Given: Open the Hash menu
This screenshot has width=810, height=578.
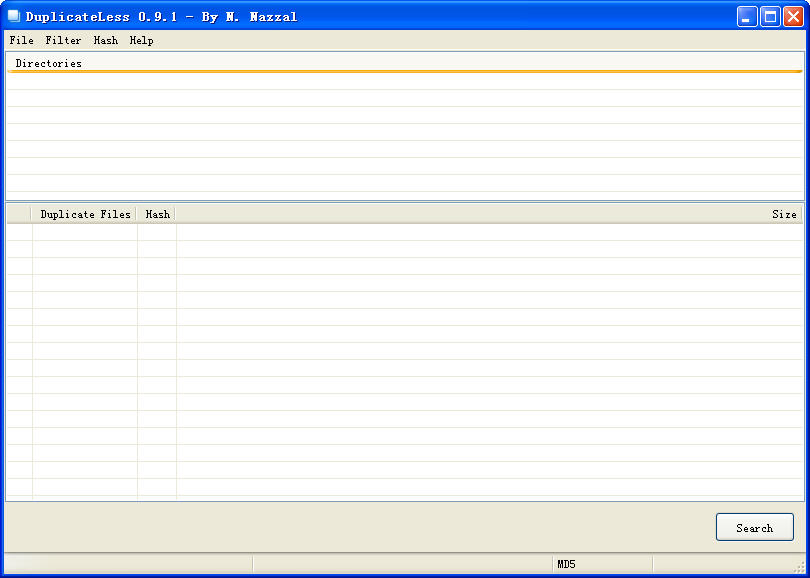Looking at the screenshot, I should [105, 40].
